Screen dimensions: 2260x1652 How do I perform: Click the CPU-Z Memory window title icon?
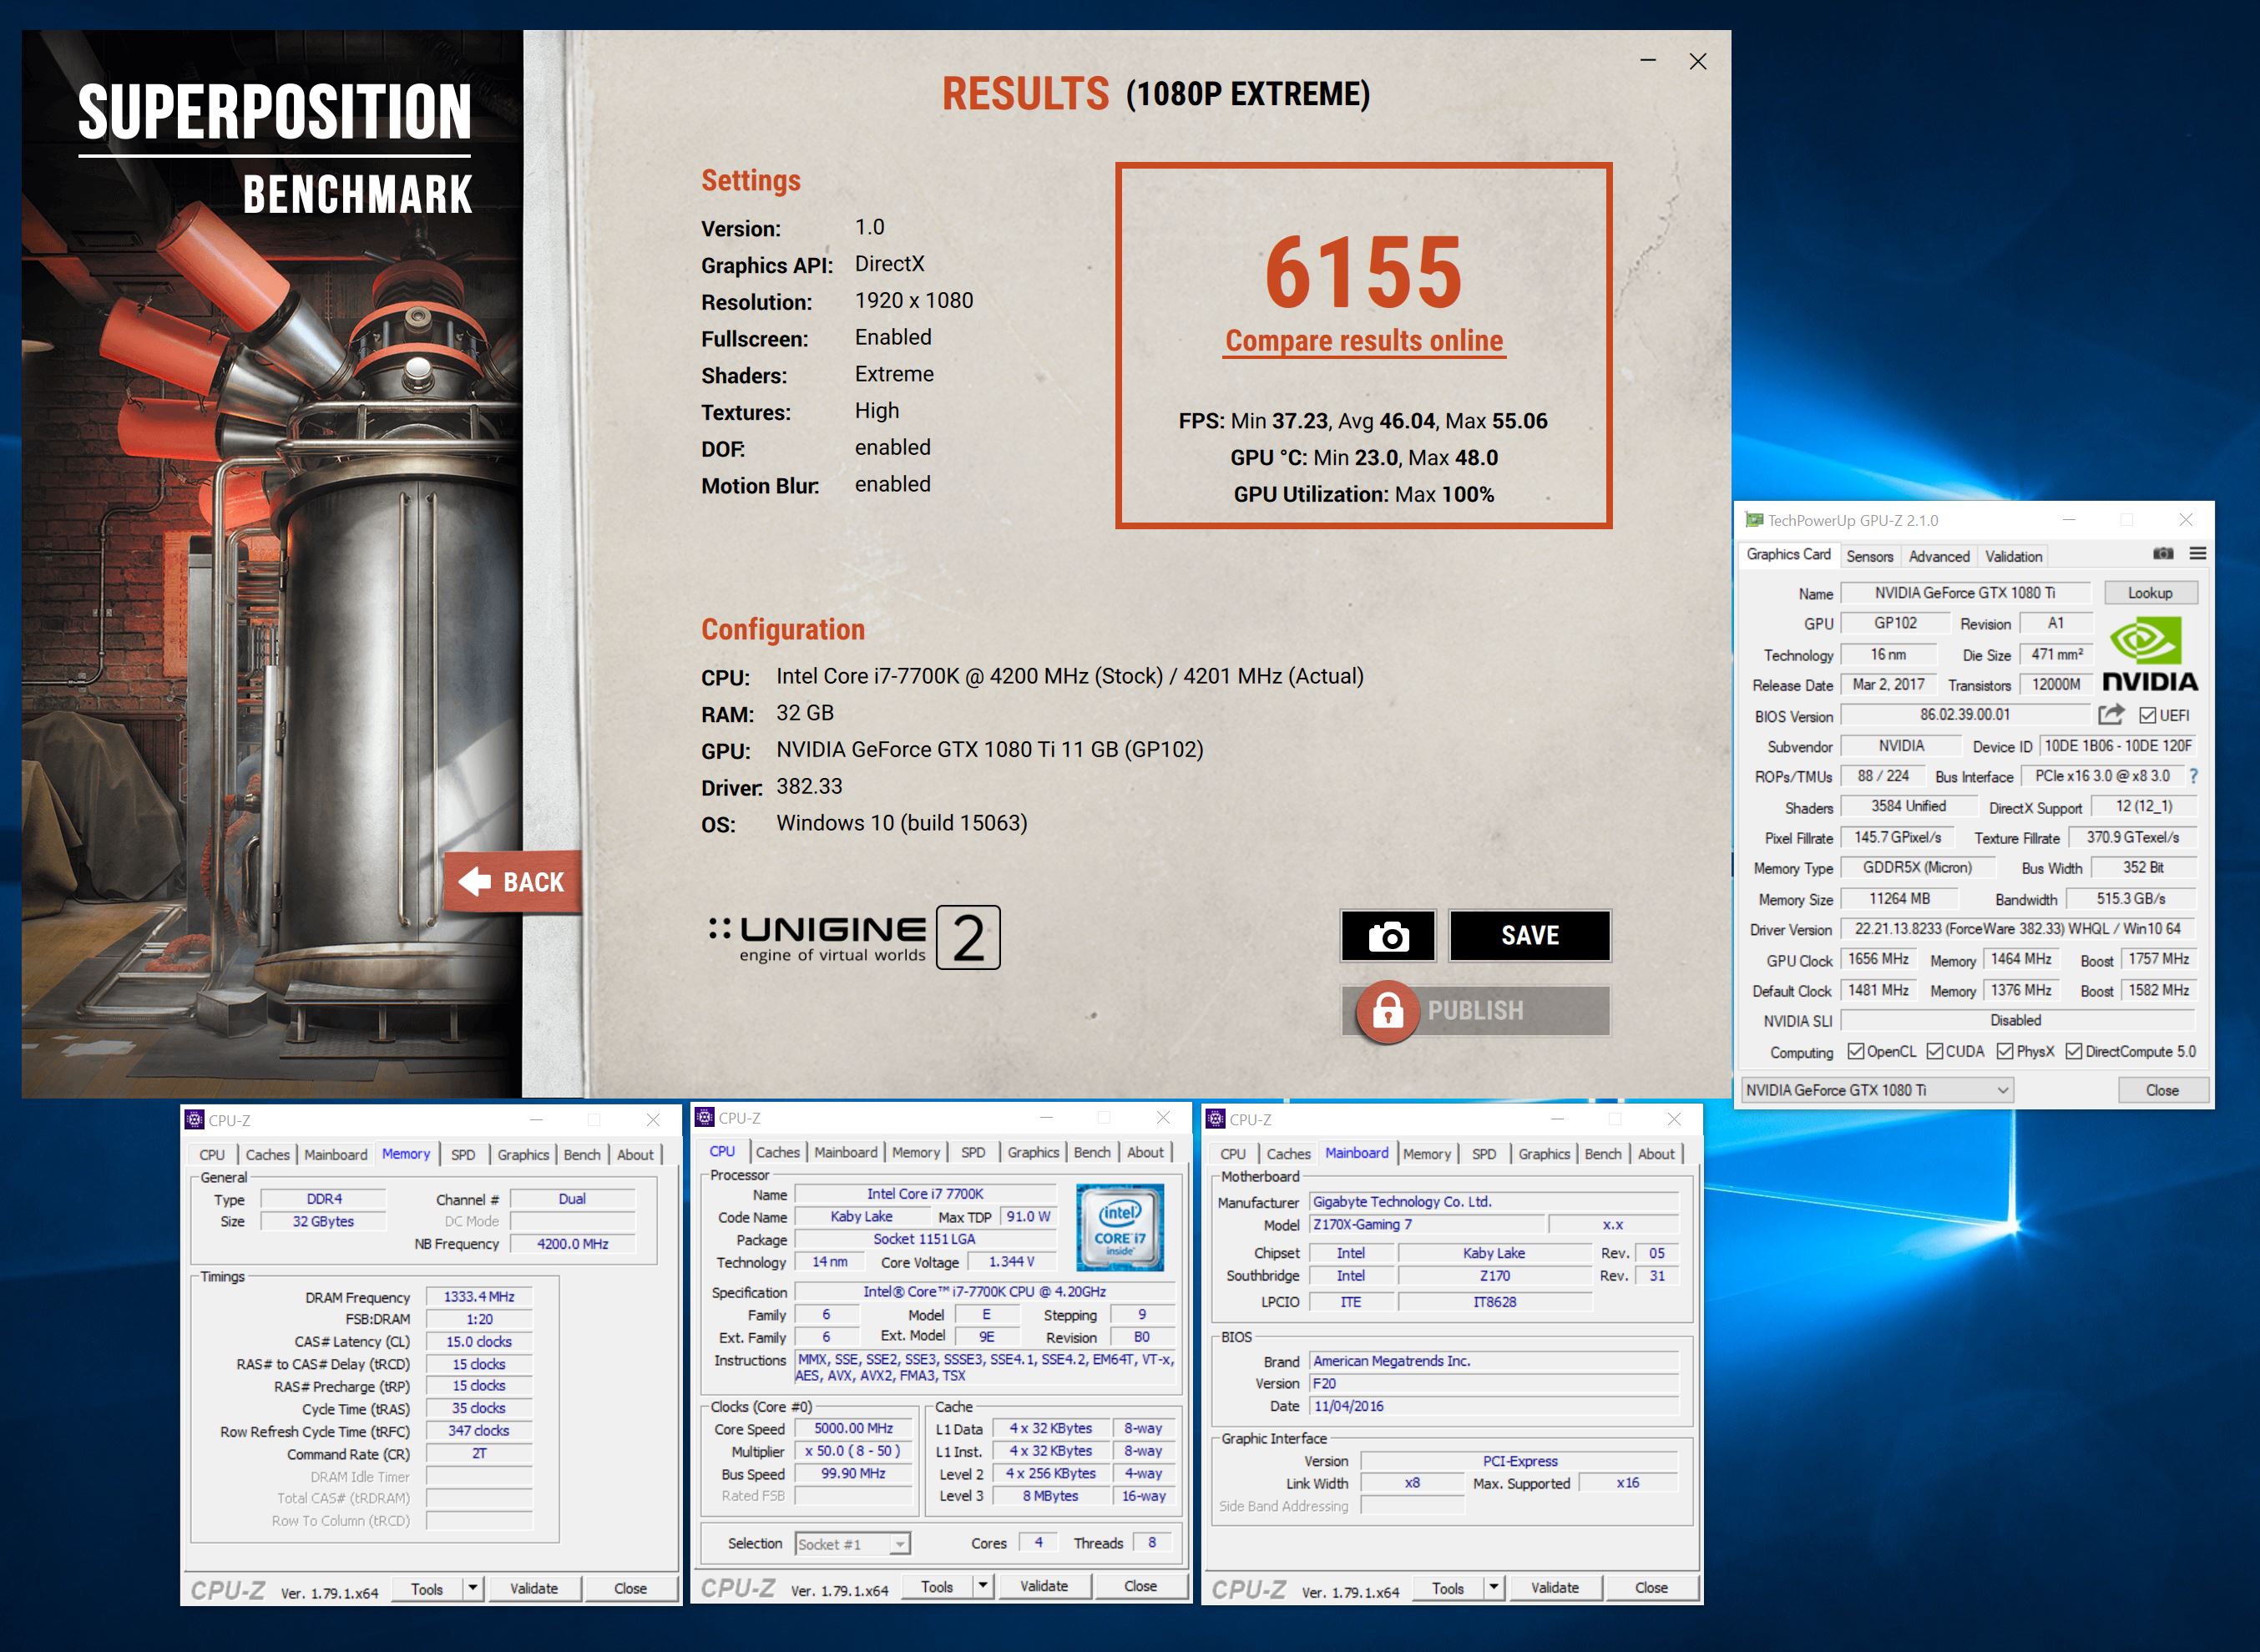[x=195, y=1120]
